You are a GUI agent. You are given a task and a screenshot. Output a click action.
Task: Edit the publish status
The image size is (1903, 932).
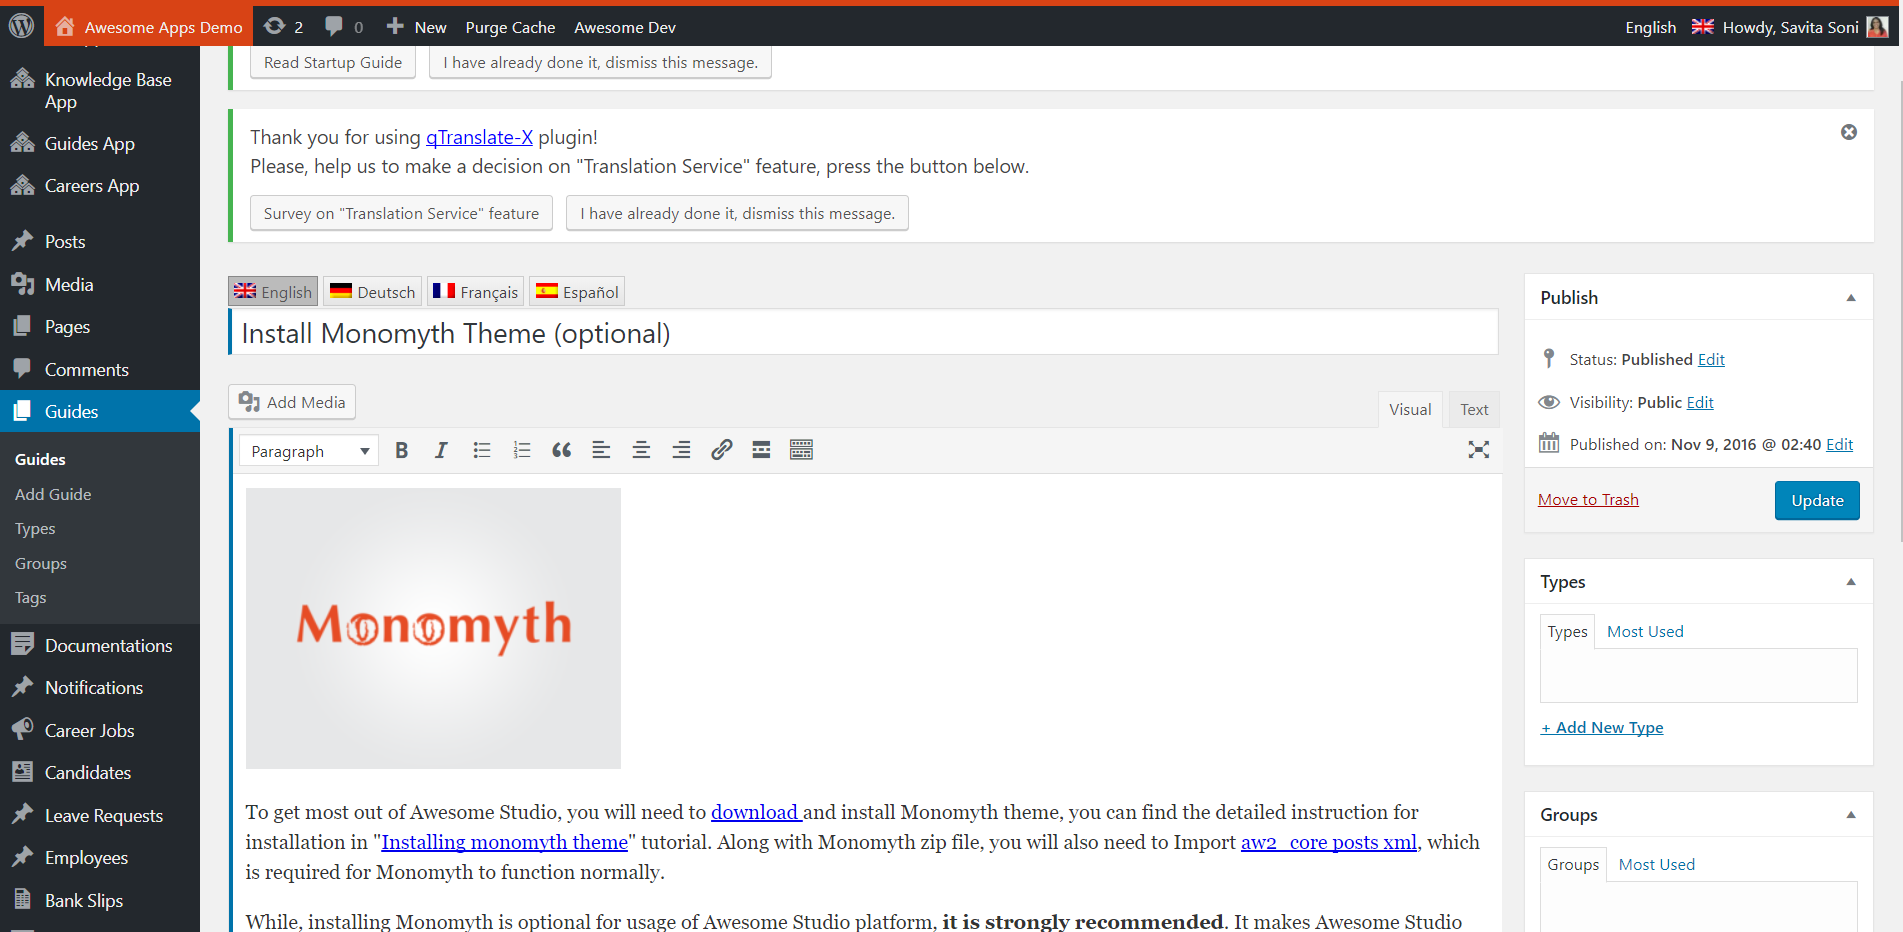1711,359
